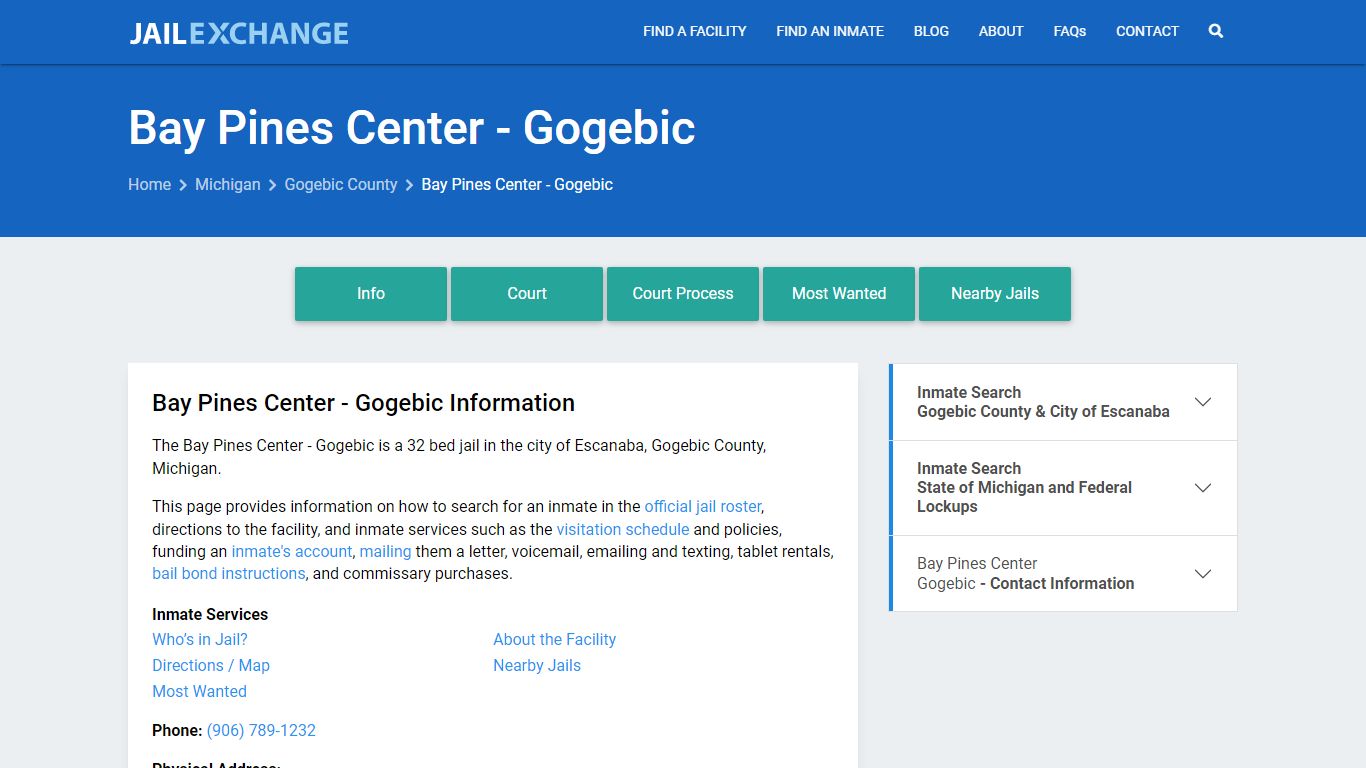Open the inmate's account link

(x=292, y=552)
